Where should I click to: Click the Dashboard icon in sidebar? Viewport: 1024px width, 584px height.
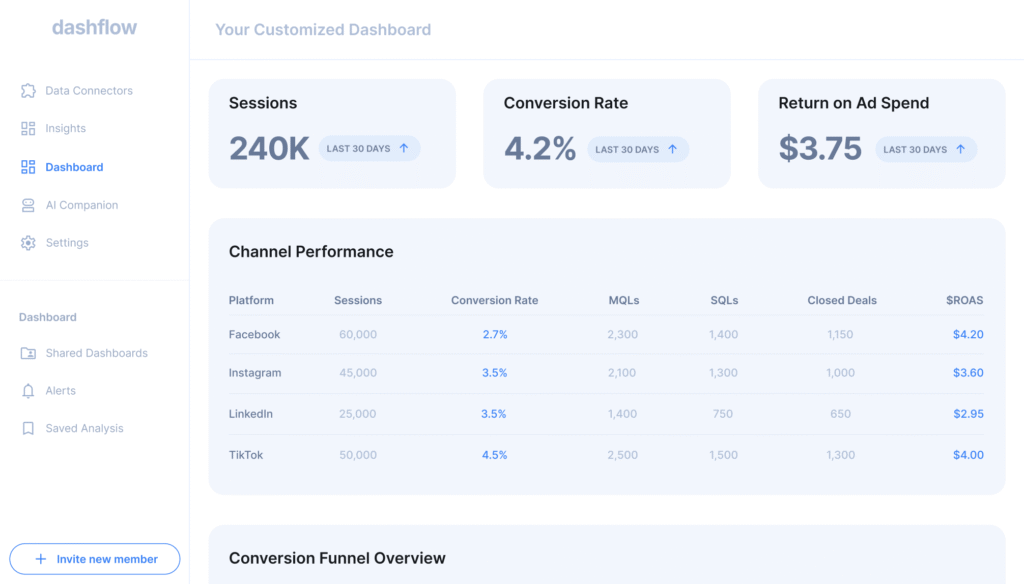(x=28, y=166)
